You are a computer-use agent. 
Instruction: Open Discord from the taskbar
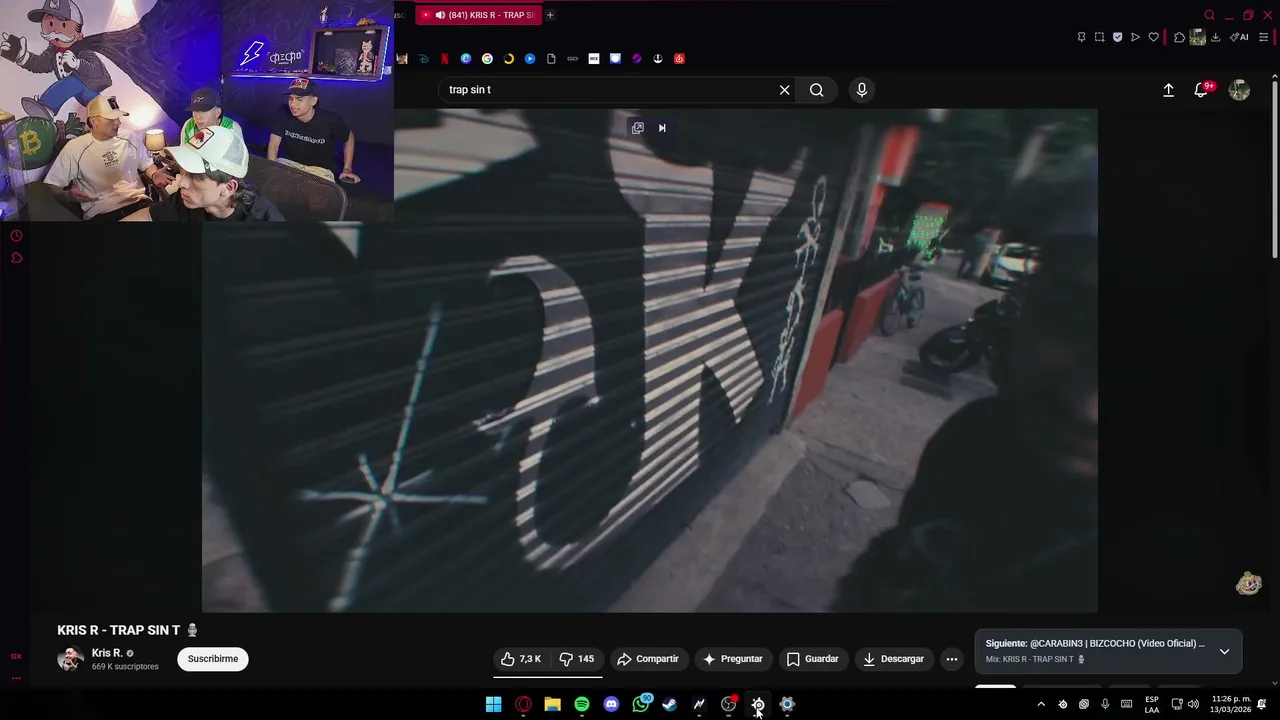pyautogui.click(x=611, y=705)
